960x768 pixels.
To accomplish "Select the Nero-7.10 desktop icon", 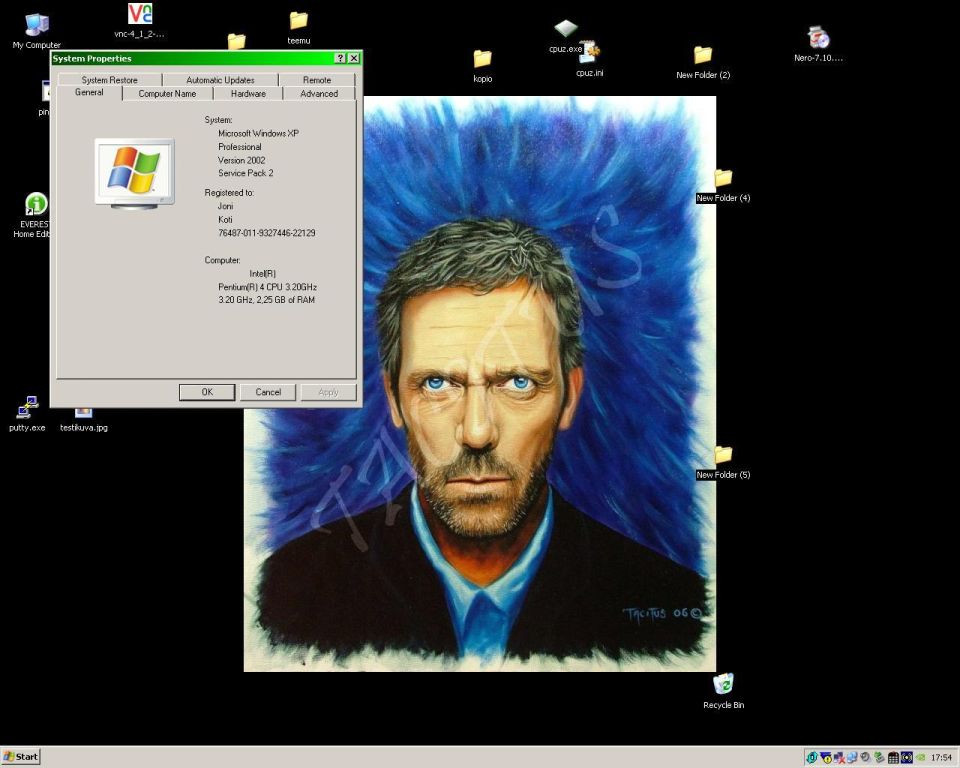I will (x=819, y=38).
